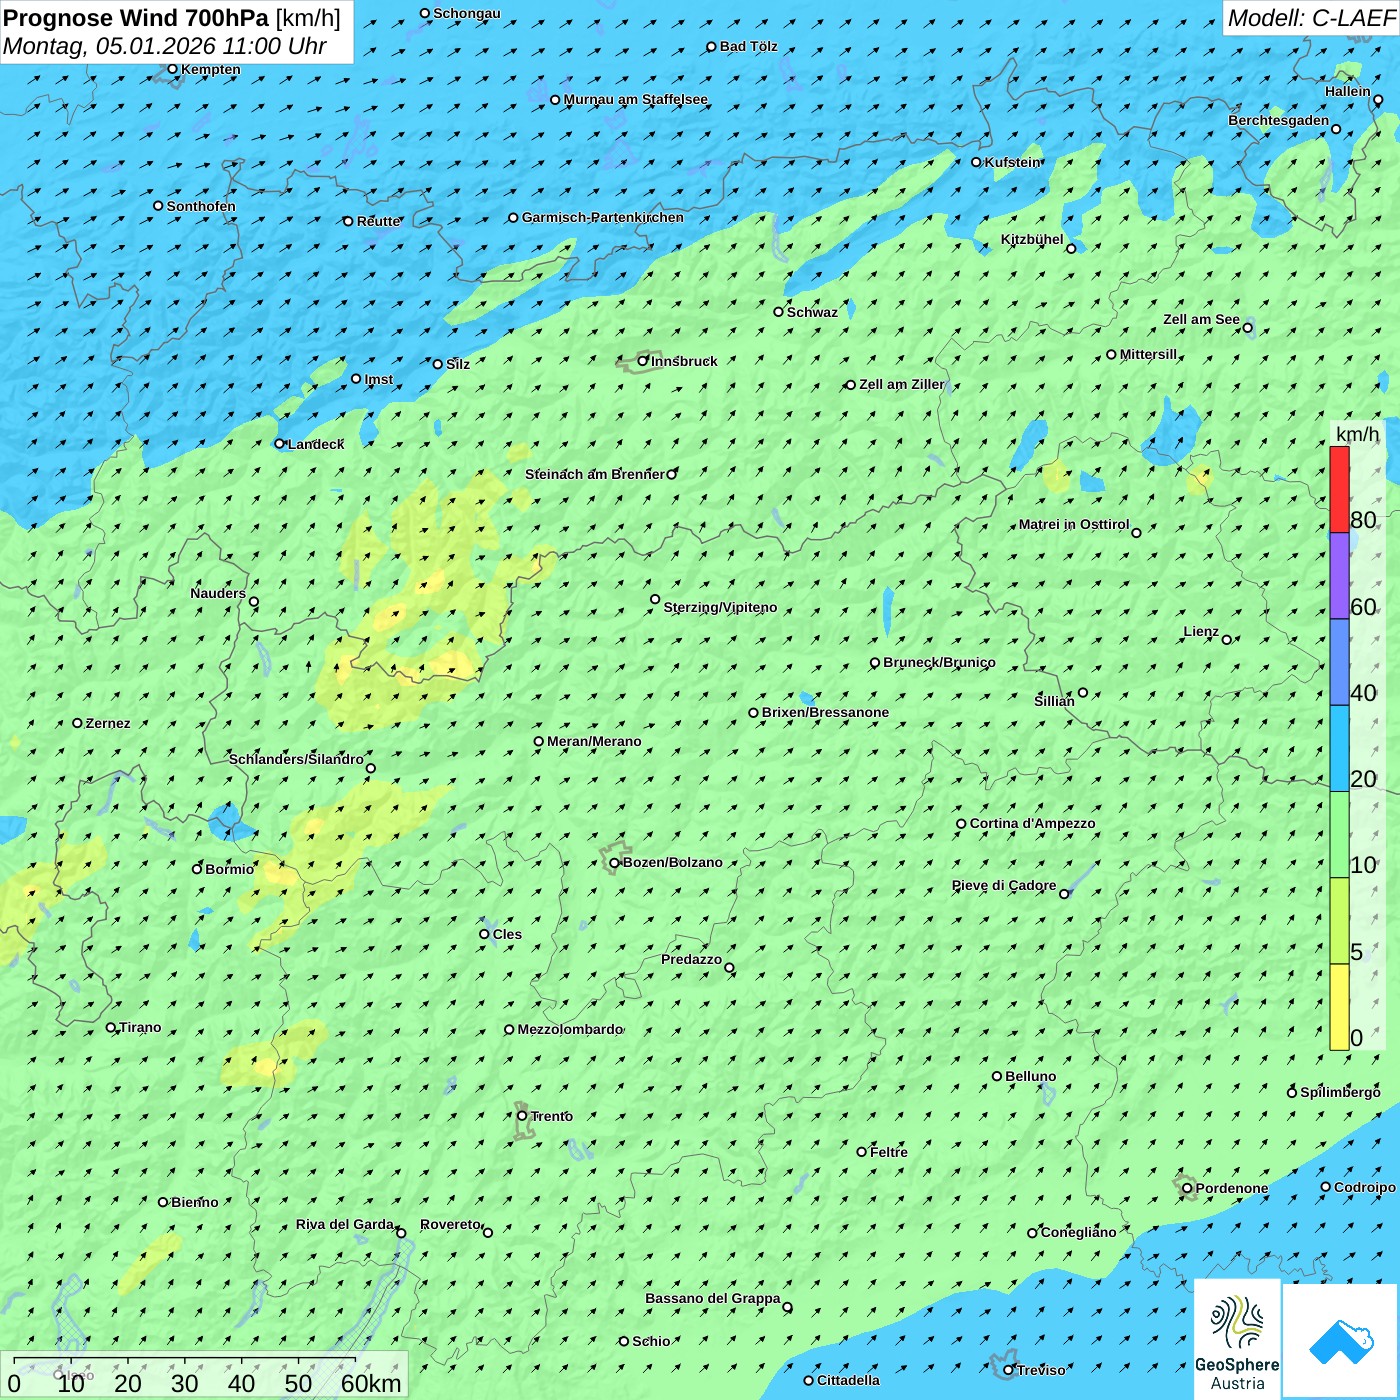Select the Bormio city marker

pyautogui.click(x=197, y=869)
